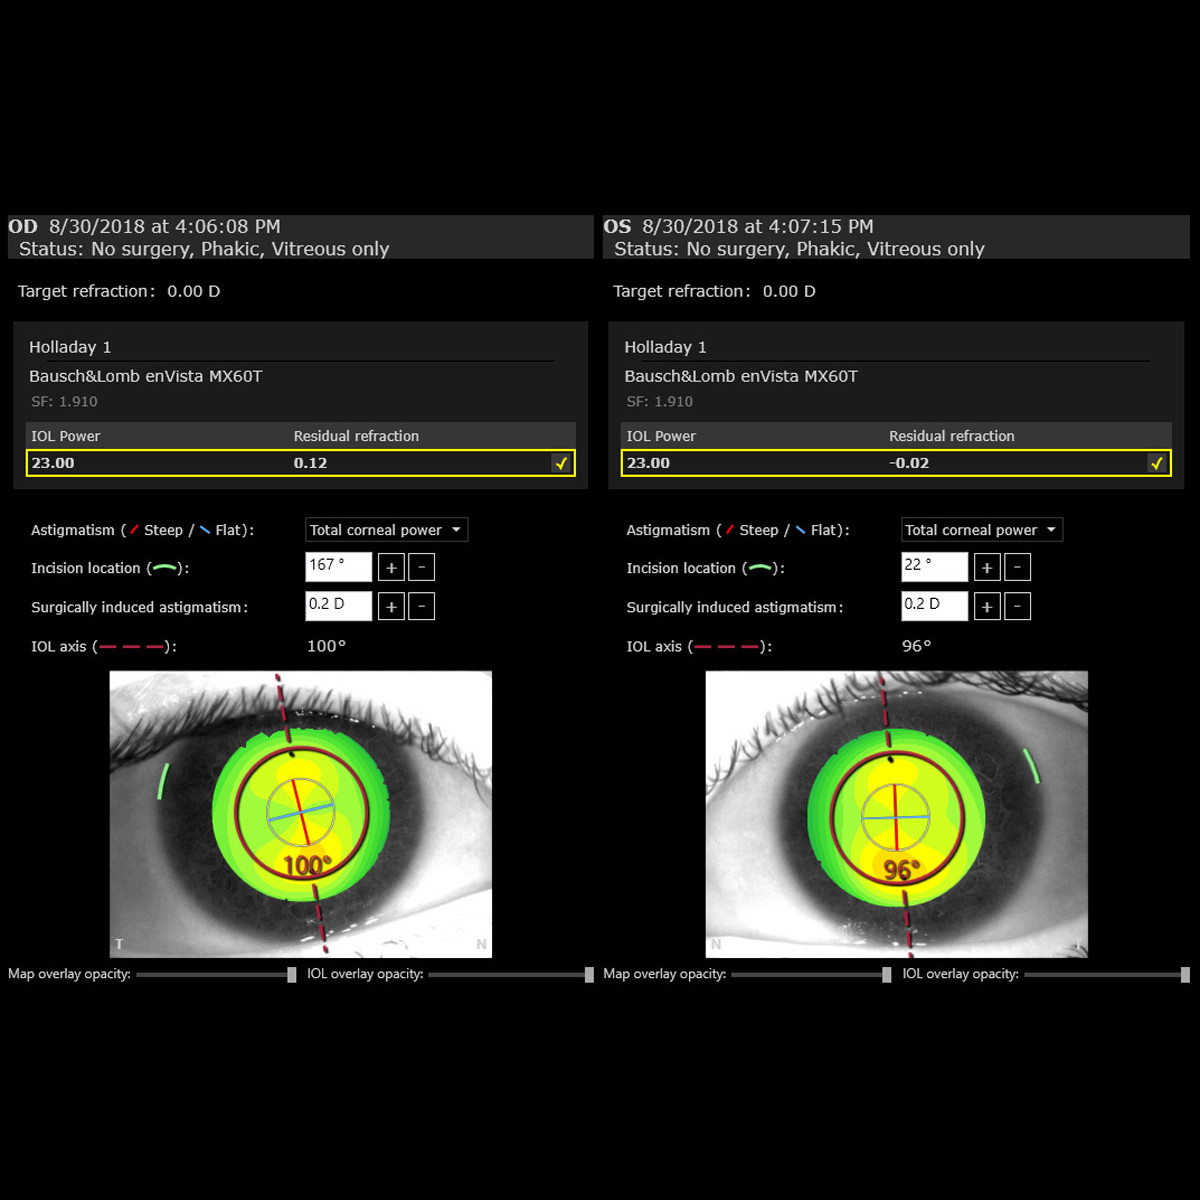The width and height of the screenshot is (1200, 1200).
Task: Click the OD Map overlay opacity slider handle
Action: point(292,975)
